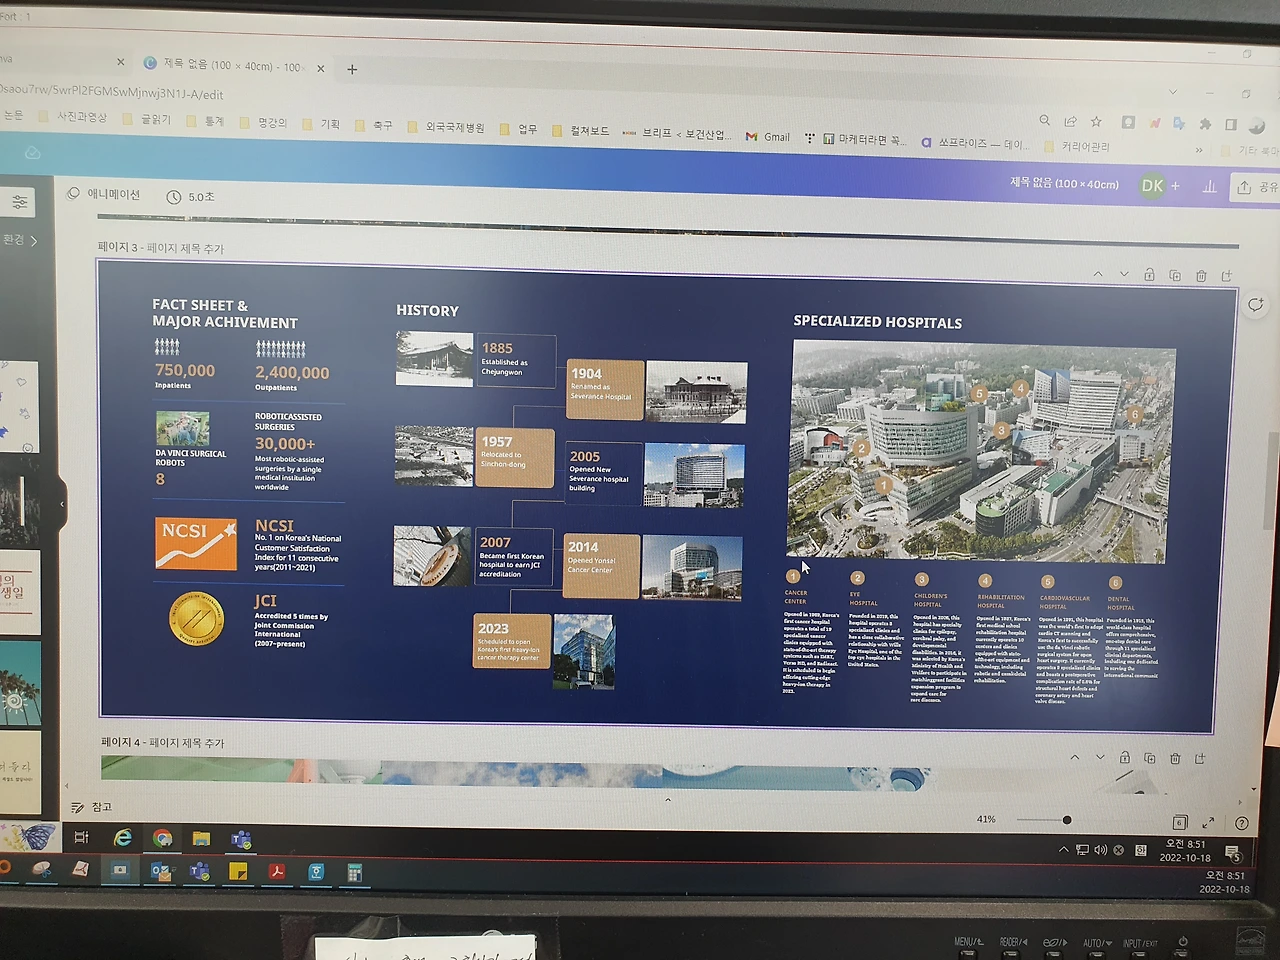
Task: Click the page 4 title 페이지 제목 추가
Action: [187, 742]
